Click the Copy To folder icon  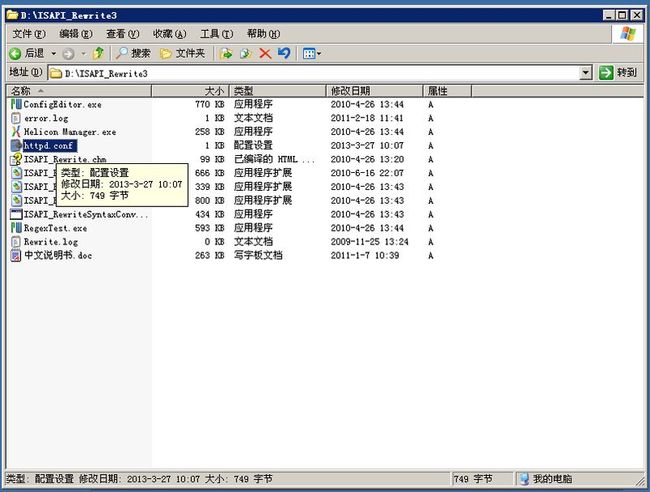pyautogui.click(x=246, y=53)
